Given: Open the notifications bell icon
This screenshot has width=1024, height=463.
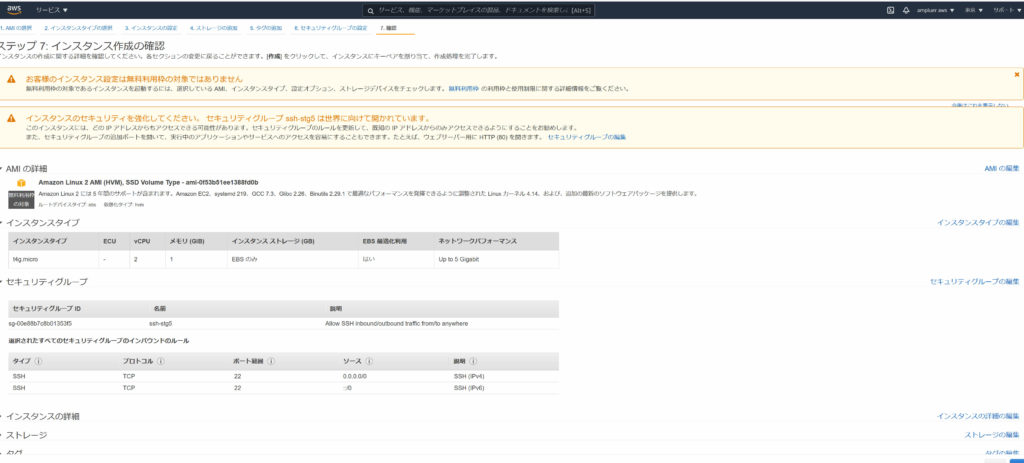Looking at the screenshot, I should pos(906,10).
